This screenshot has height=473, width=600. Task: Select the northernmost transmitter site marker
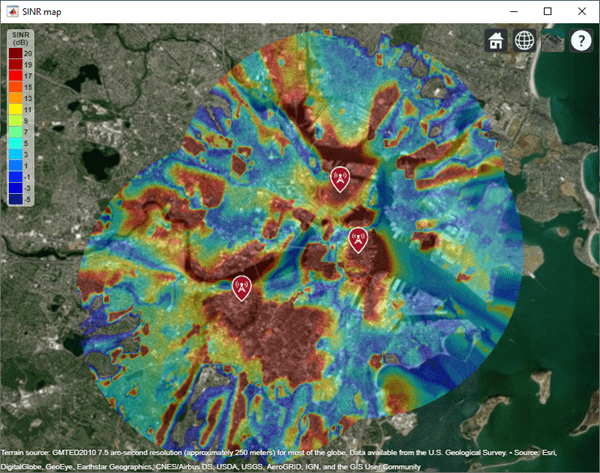click(x=340, y=179)
